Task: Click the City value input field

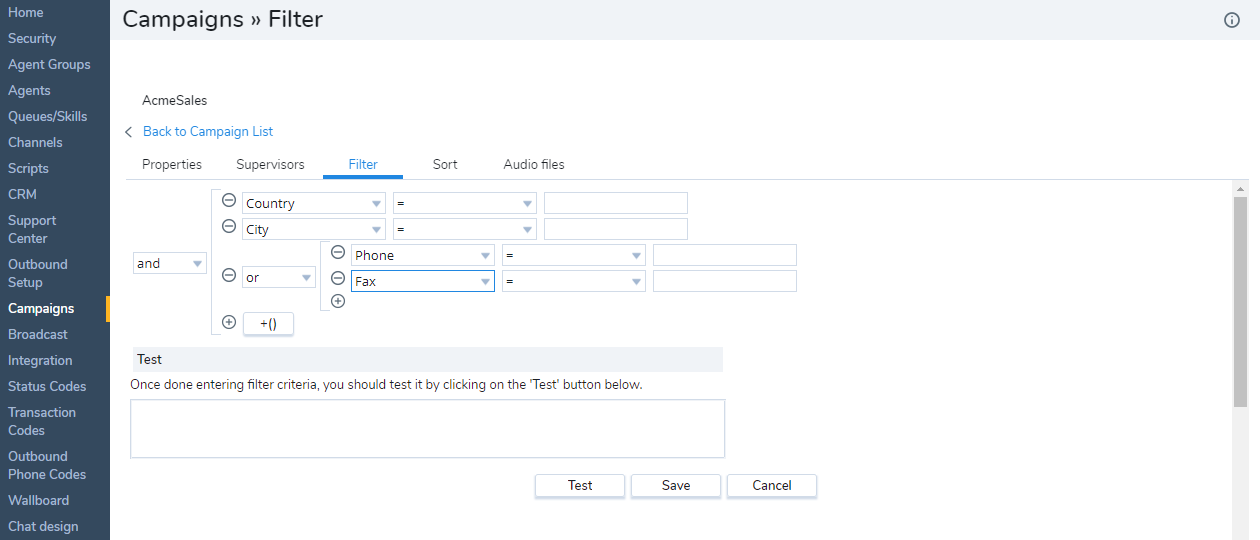Action: [616, 229]
